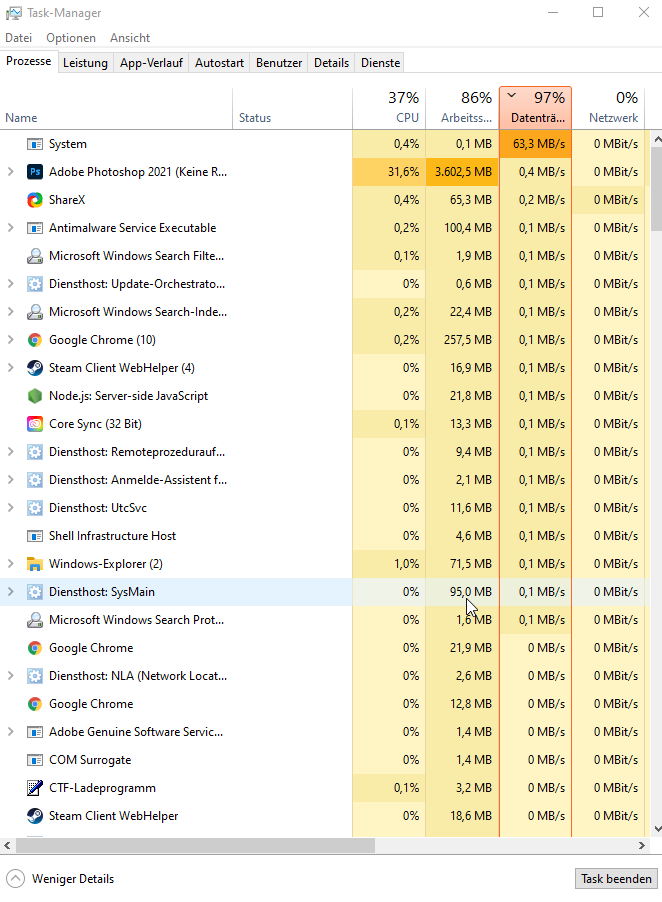Switch to the Autostart tab
The width and height of the screenshot is (662, 902).
[219, 63]
